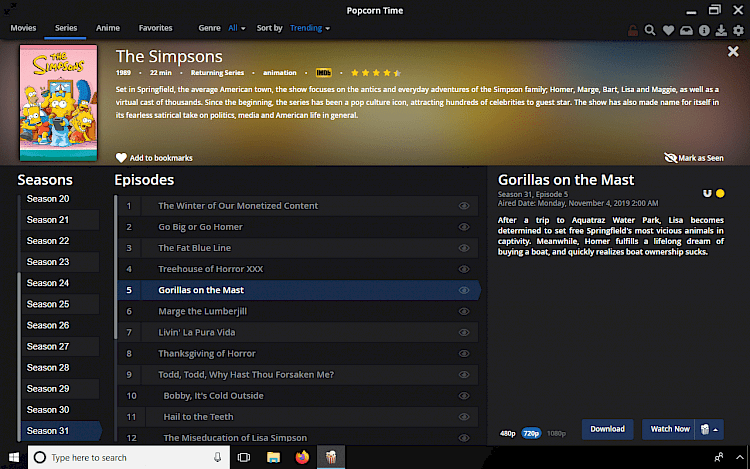Image resolution: width=750 pixels, height=469 pixels.
Task: Click the seasons list scrollbar
Action: point(19,357)
